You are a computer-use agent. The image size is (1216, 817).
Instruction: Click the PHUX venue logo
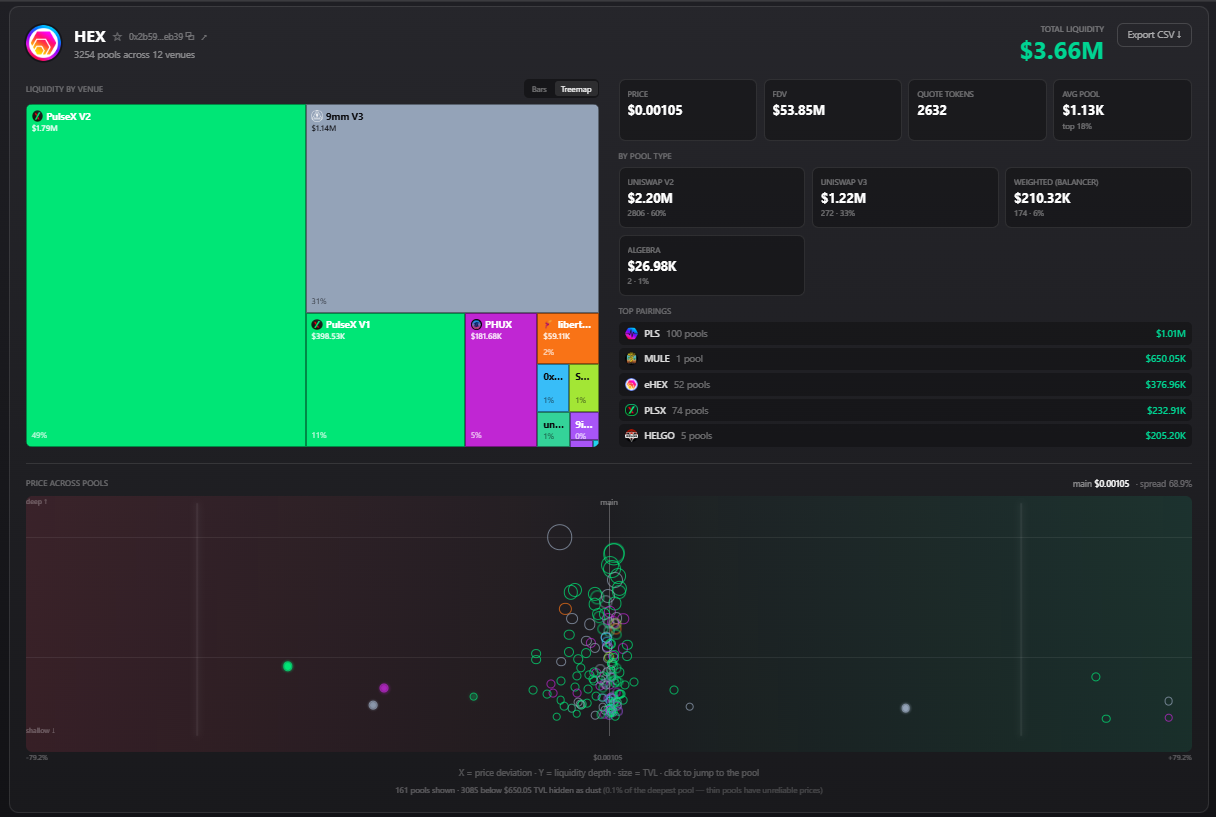[x=476, y=324]
